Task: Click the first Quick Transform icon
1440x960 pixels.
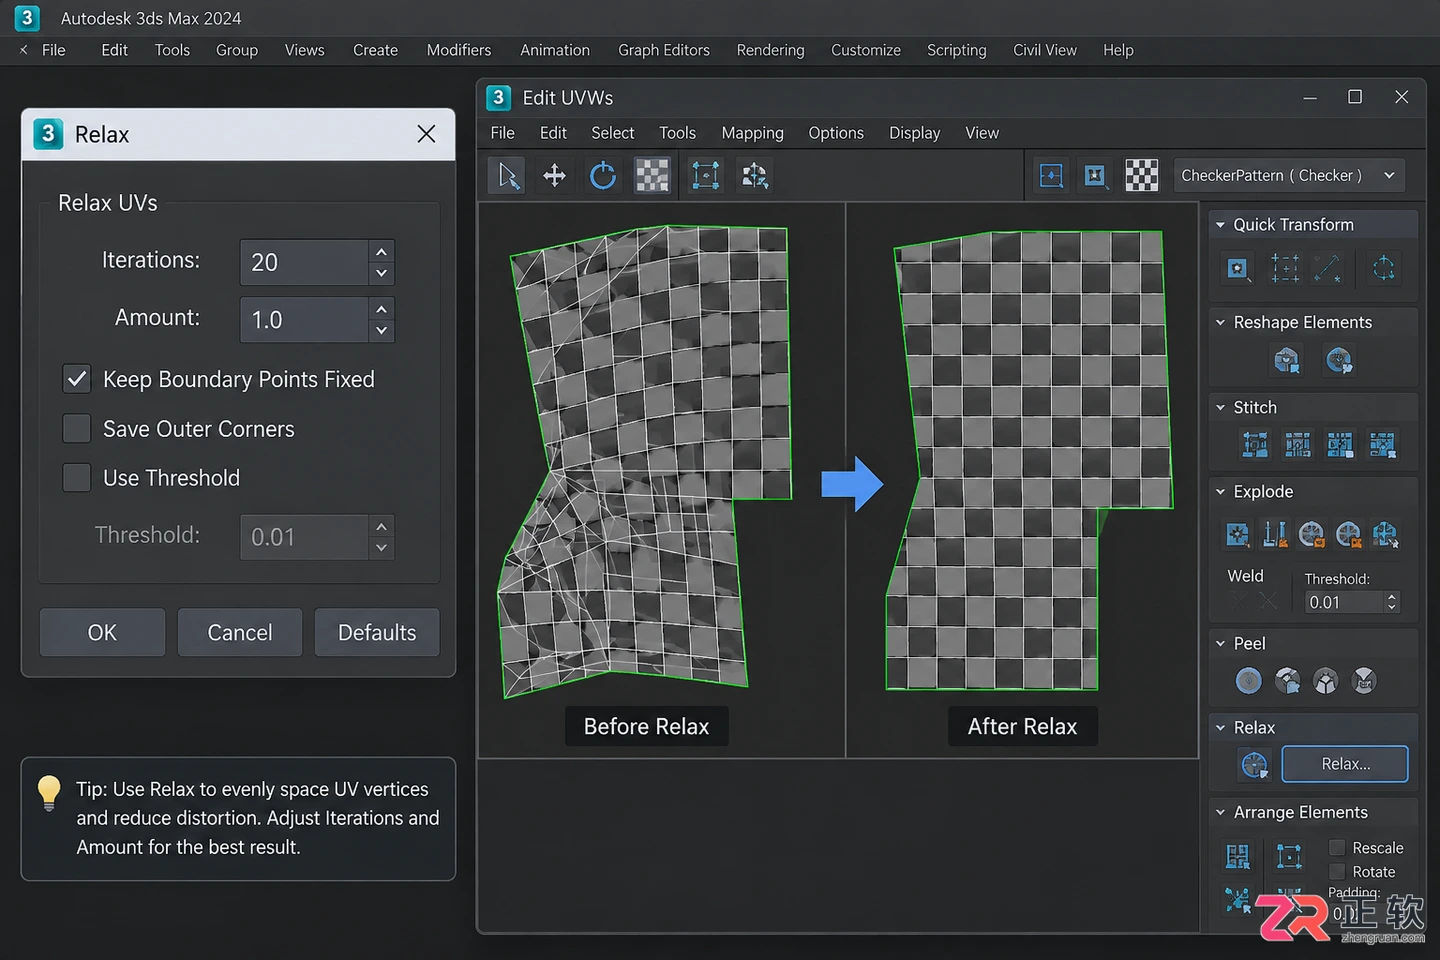Action: 1238,268
